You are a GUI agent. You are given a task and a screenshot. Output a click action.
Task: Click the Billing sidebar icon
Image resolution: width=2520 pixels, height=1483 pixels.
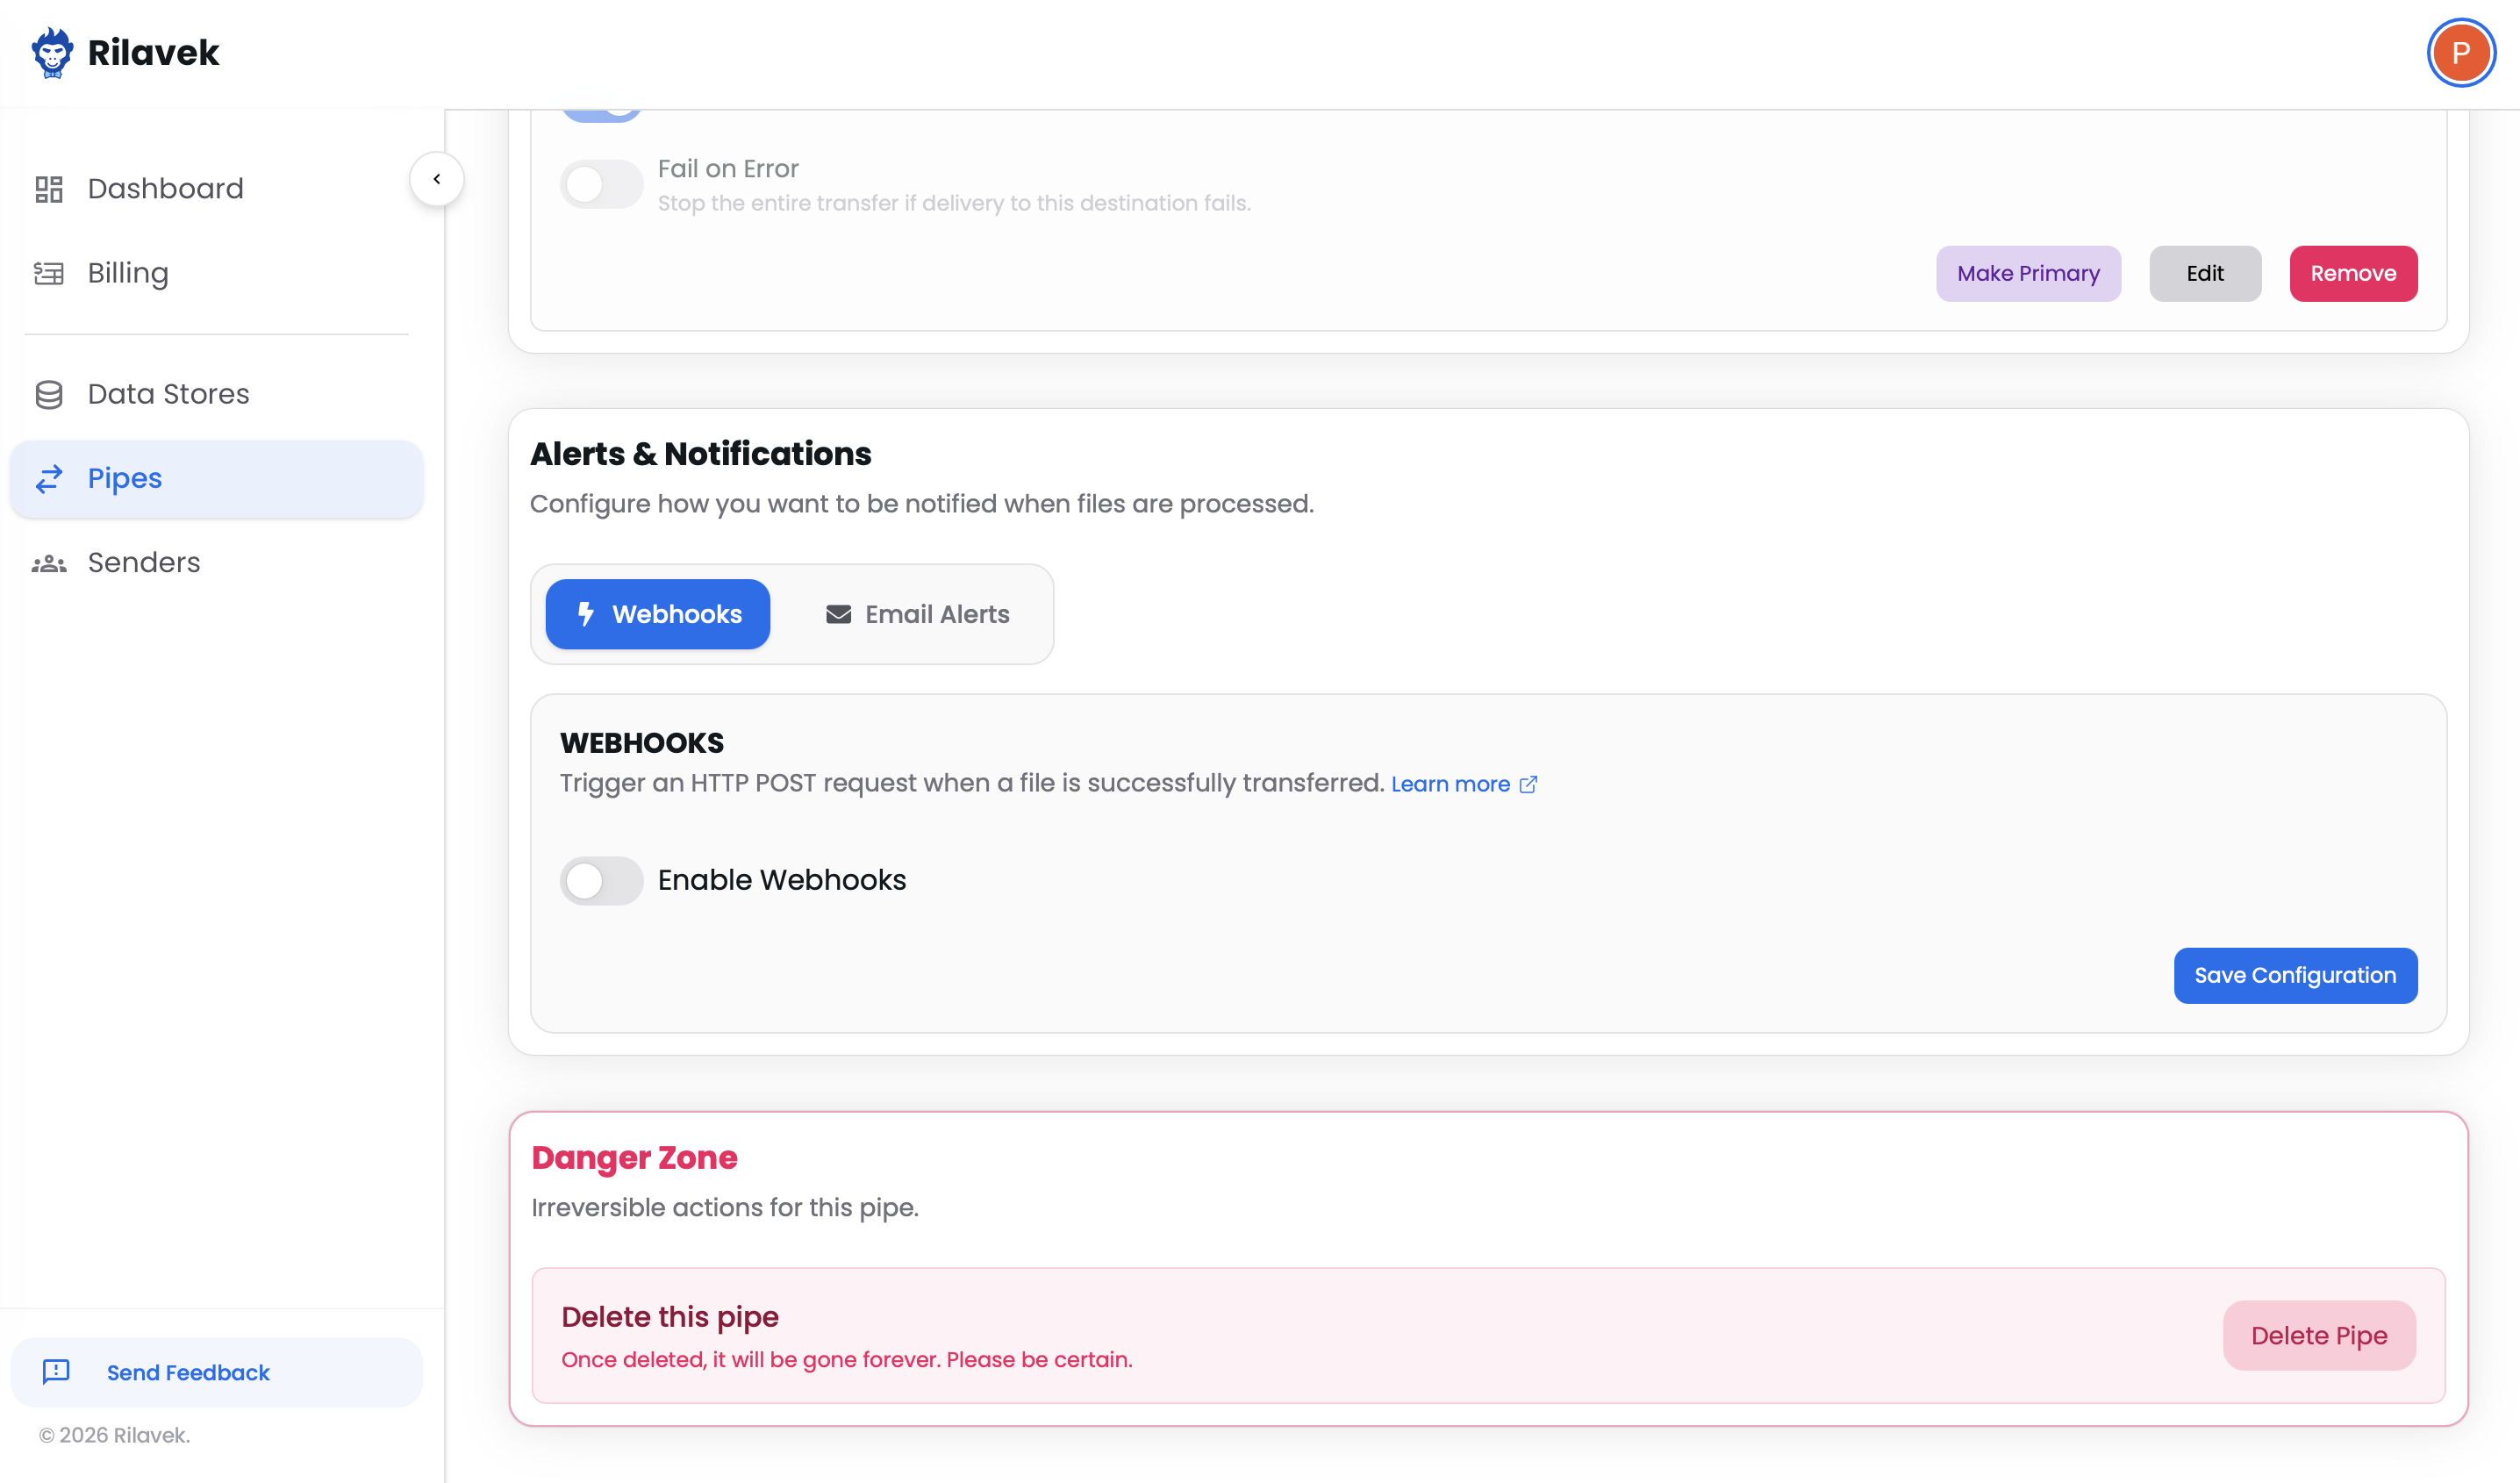click(49, 273)
